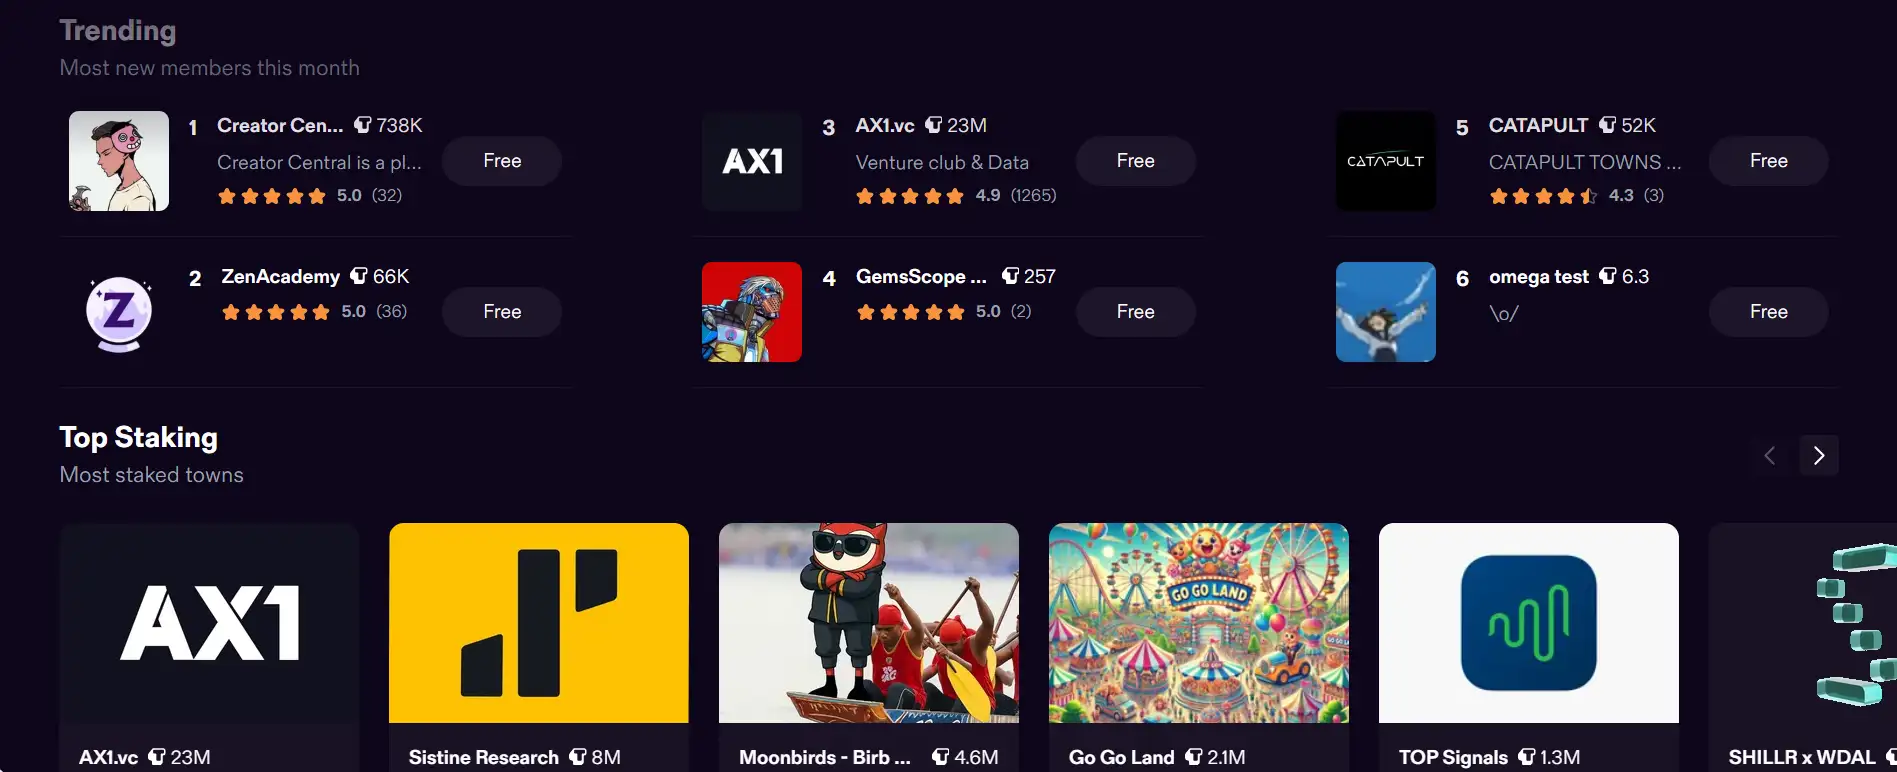Open the Sistine Research yellow card
1897x772 pixels.
(x=539, y=623)
